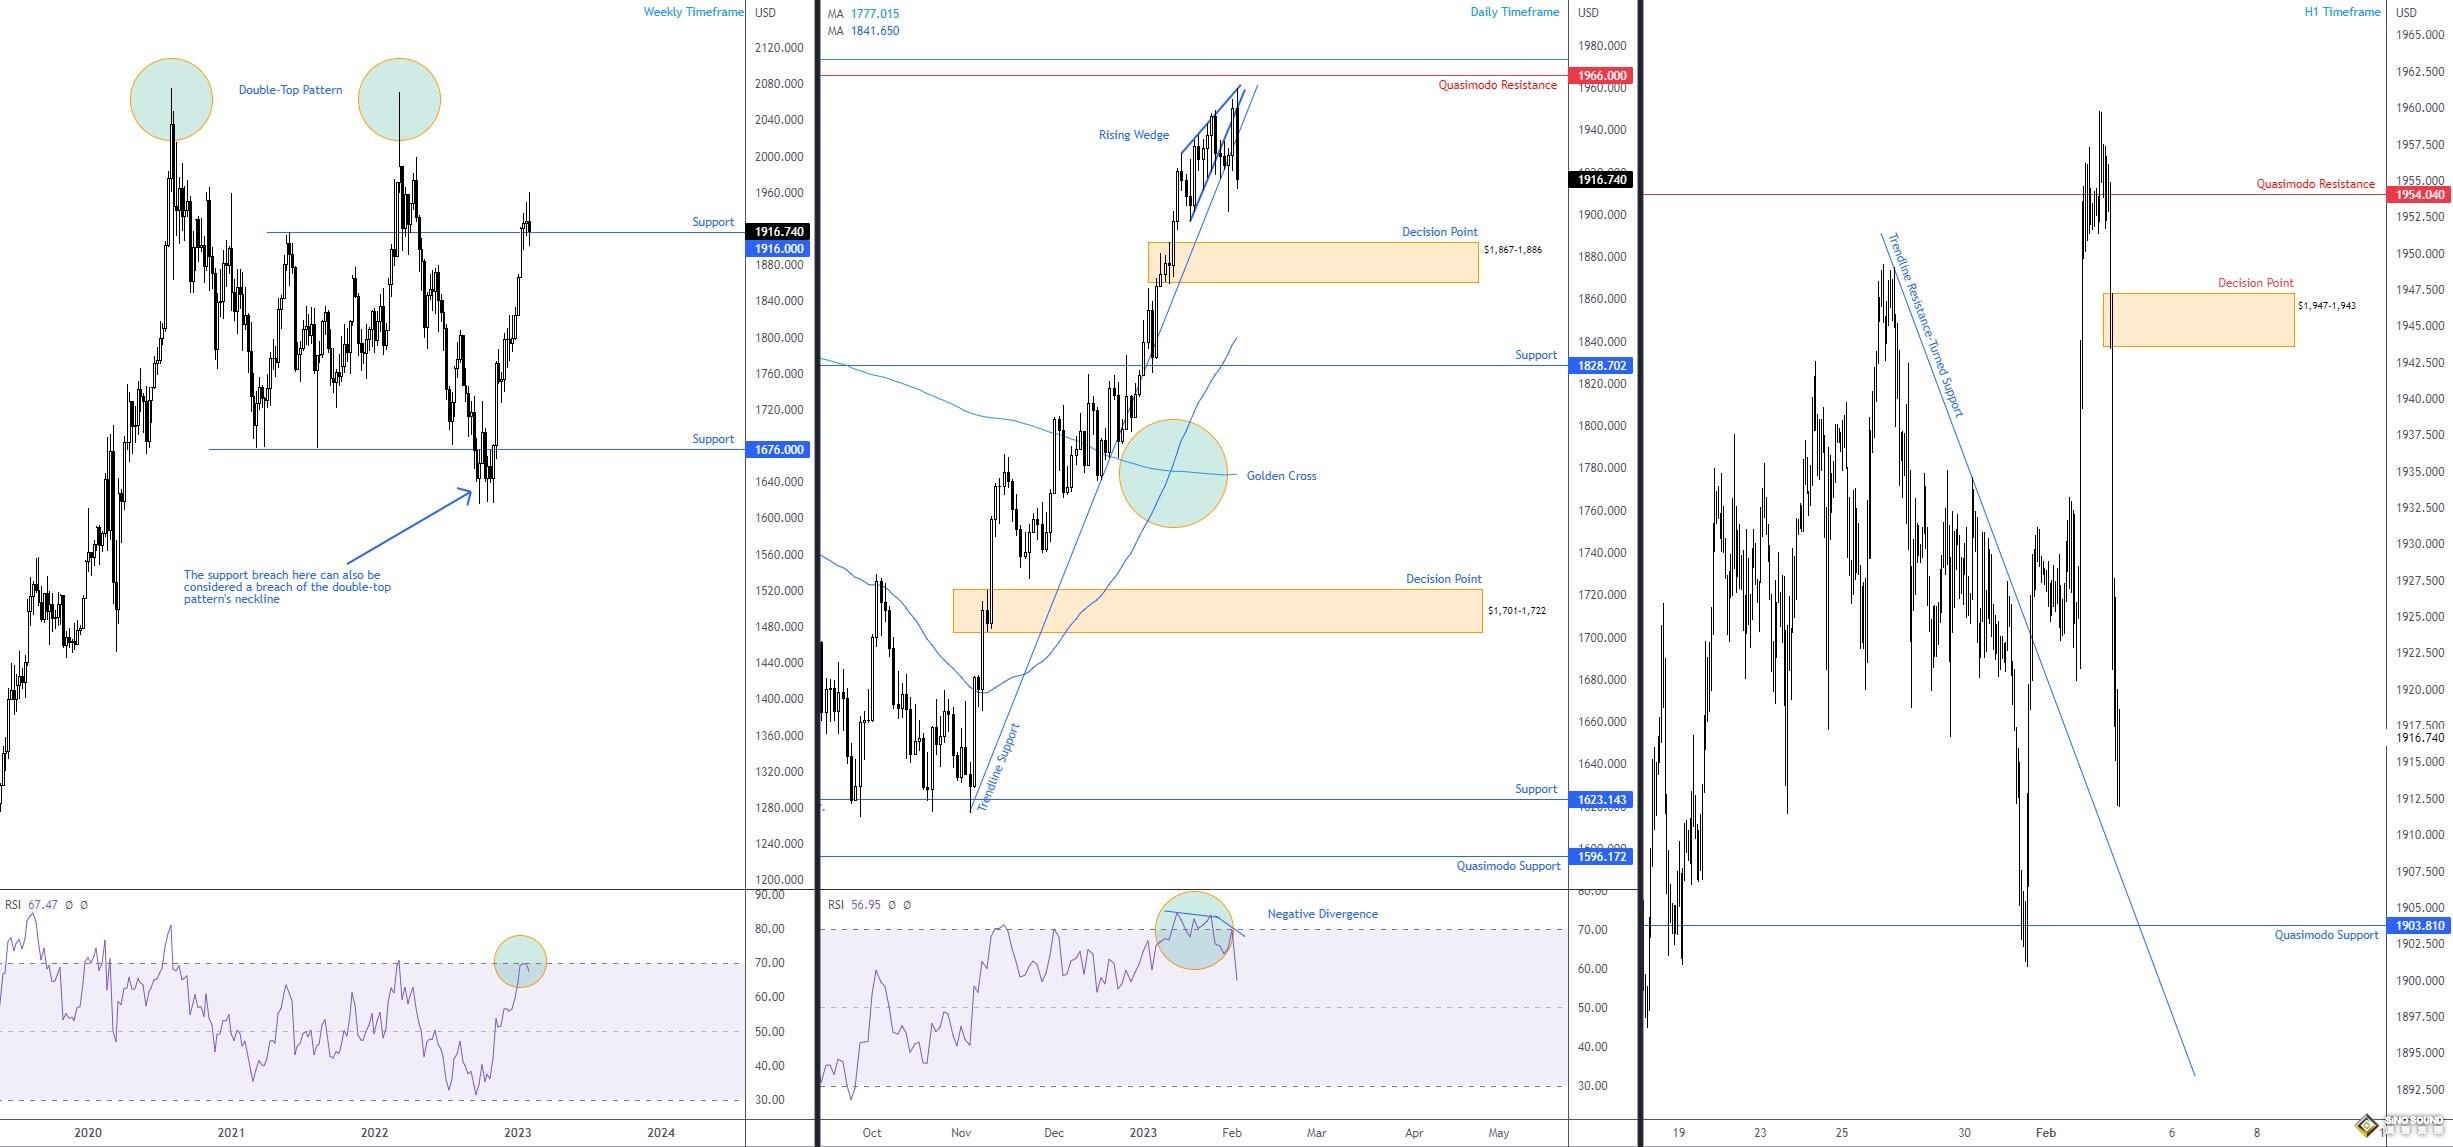Click the 1903.810 Quasimodo Support price tag
The image size is (2453, 1147).
click(x=2418, y=926)
